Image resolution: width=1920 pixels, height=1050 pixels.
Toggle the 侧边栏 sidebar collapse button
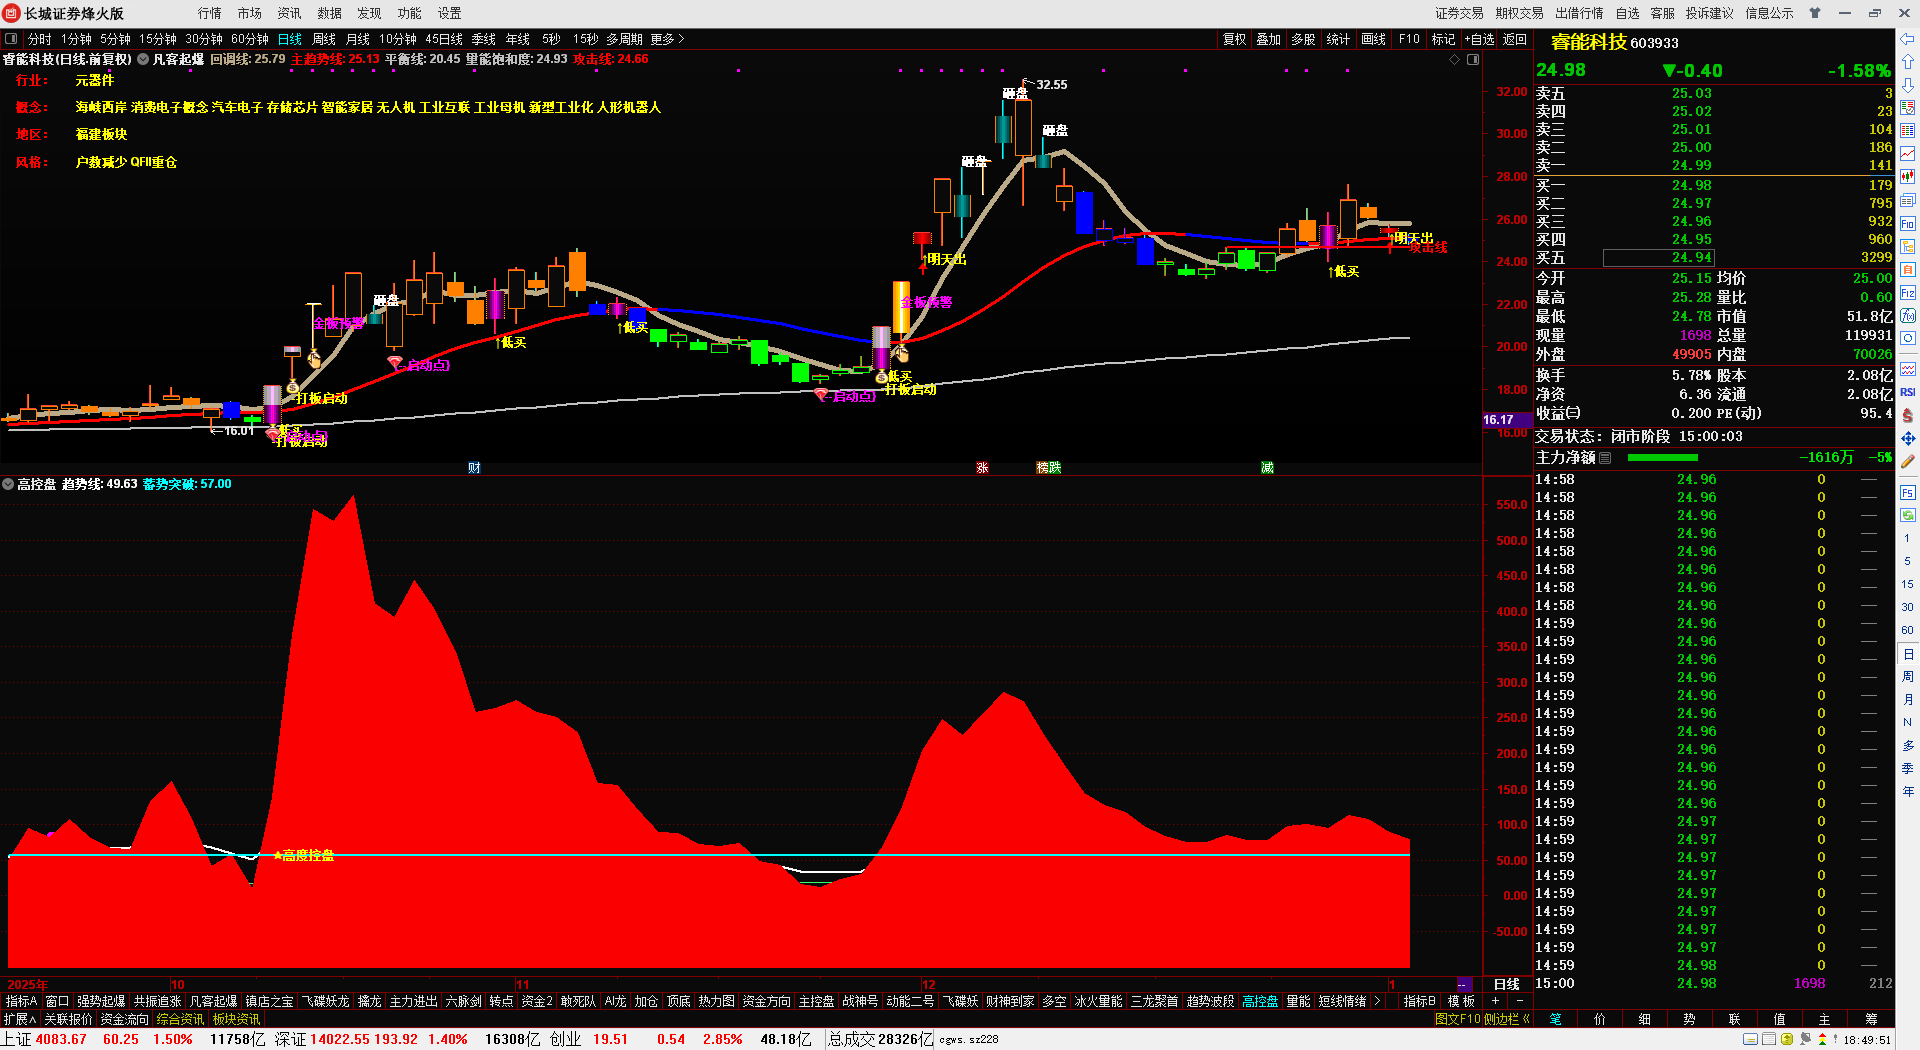1508,1019
